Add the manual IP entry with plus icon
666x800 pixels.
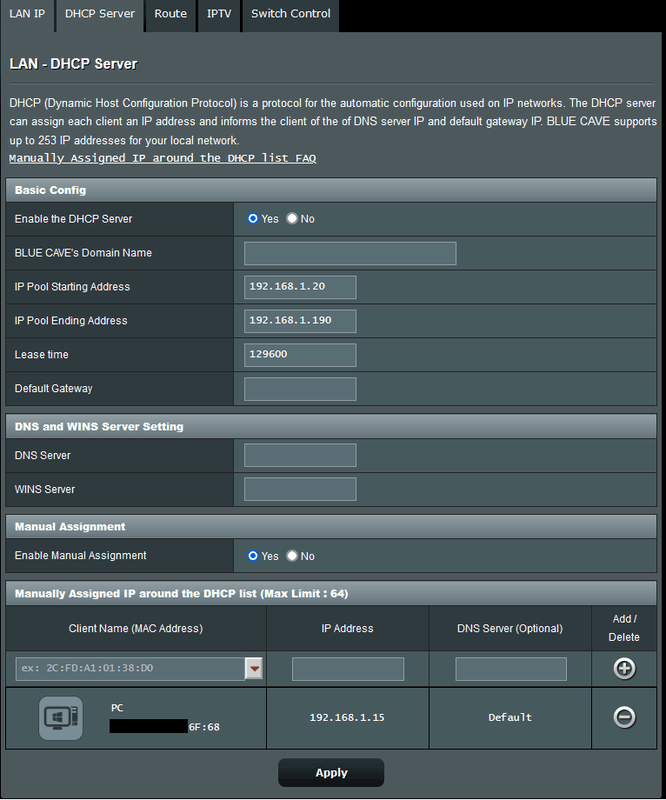pos(624,668)
